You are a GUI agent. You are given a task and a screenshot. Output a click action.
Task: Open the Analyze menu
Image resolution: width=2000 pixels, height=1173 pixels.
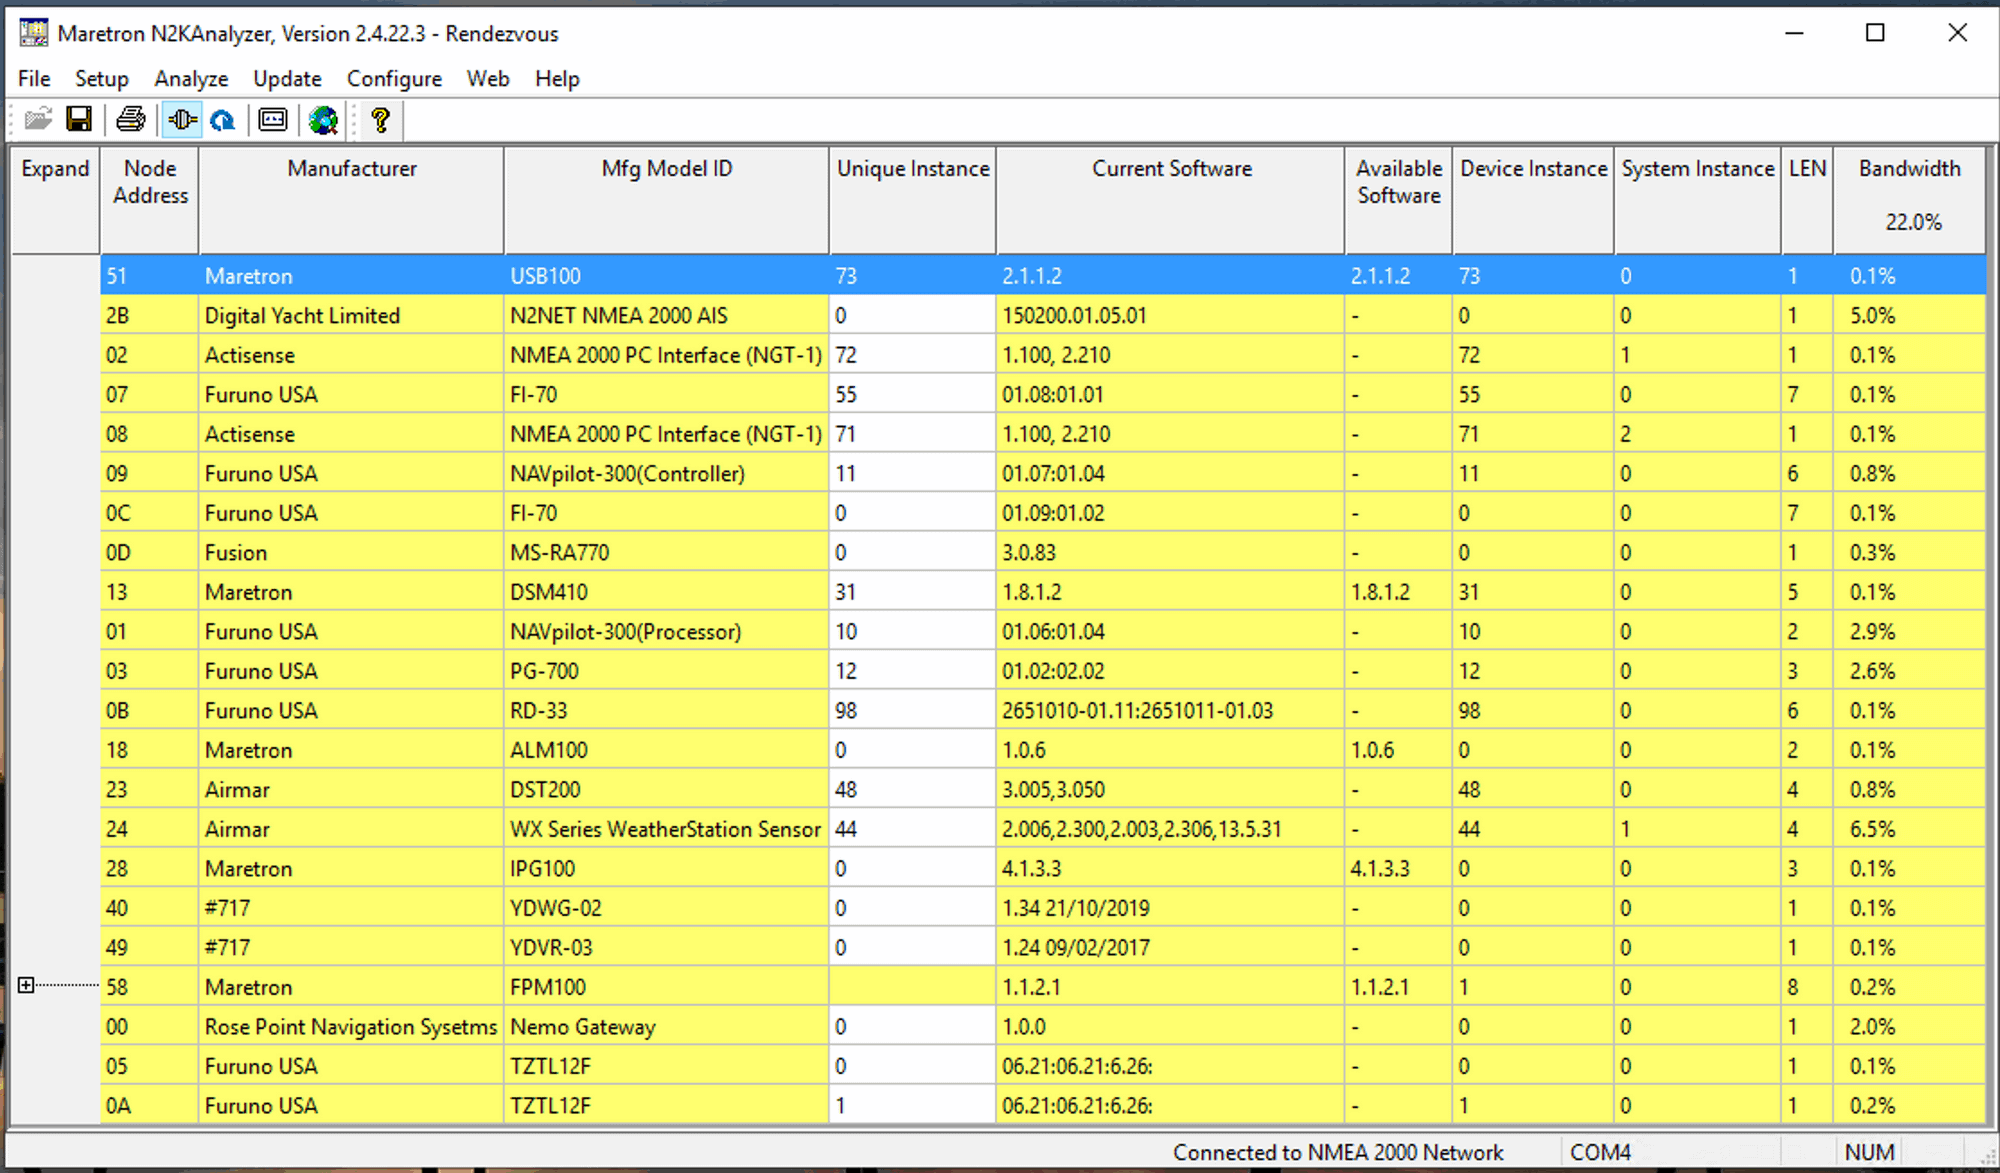pyautogui.click(x=190, y=79)
